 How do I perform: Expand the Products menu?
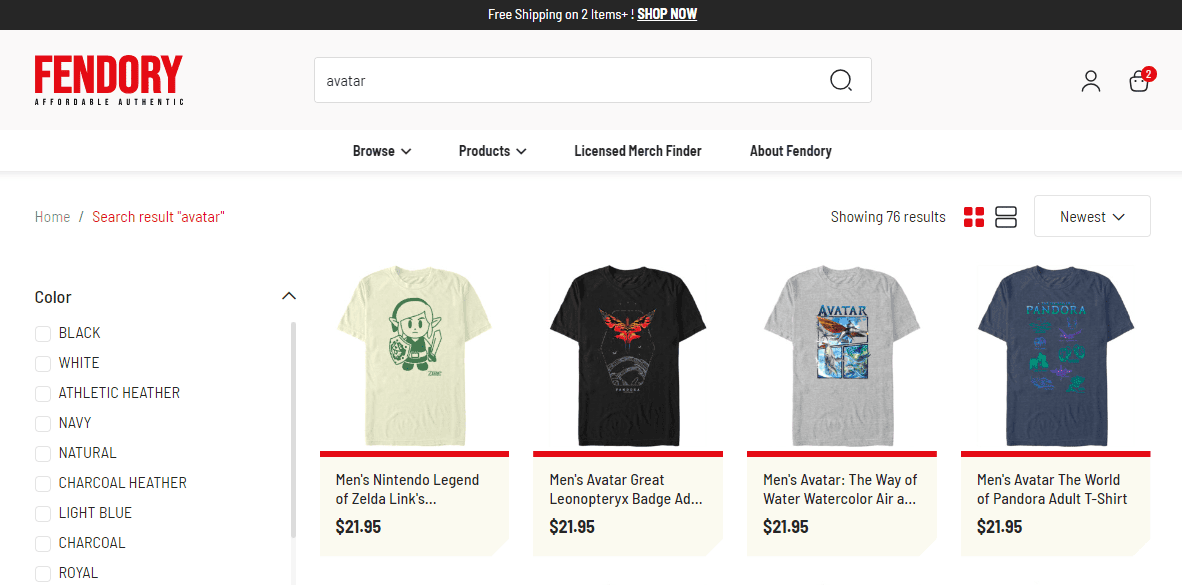click(x=492, y=151)
